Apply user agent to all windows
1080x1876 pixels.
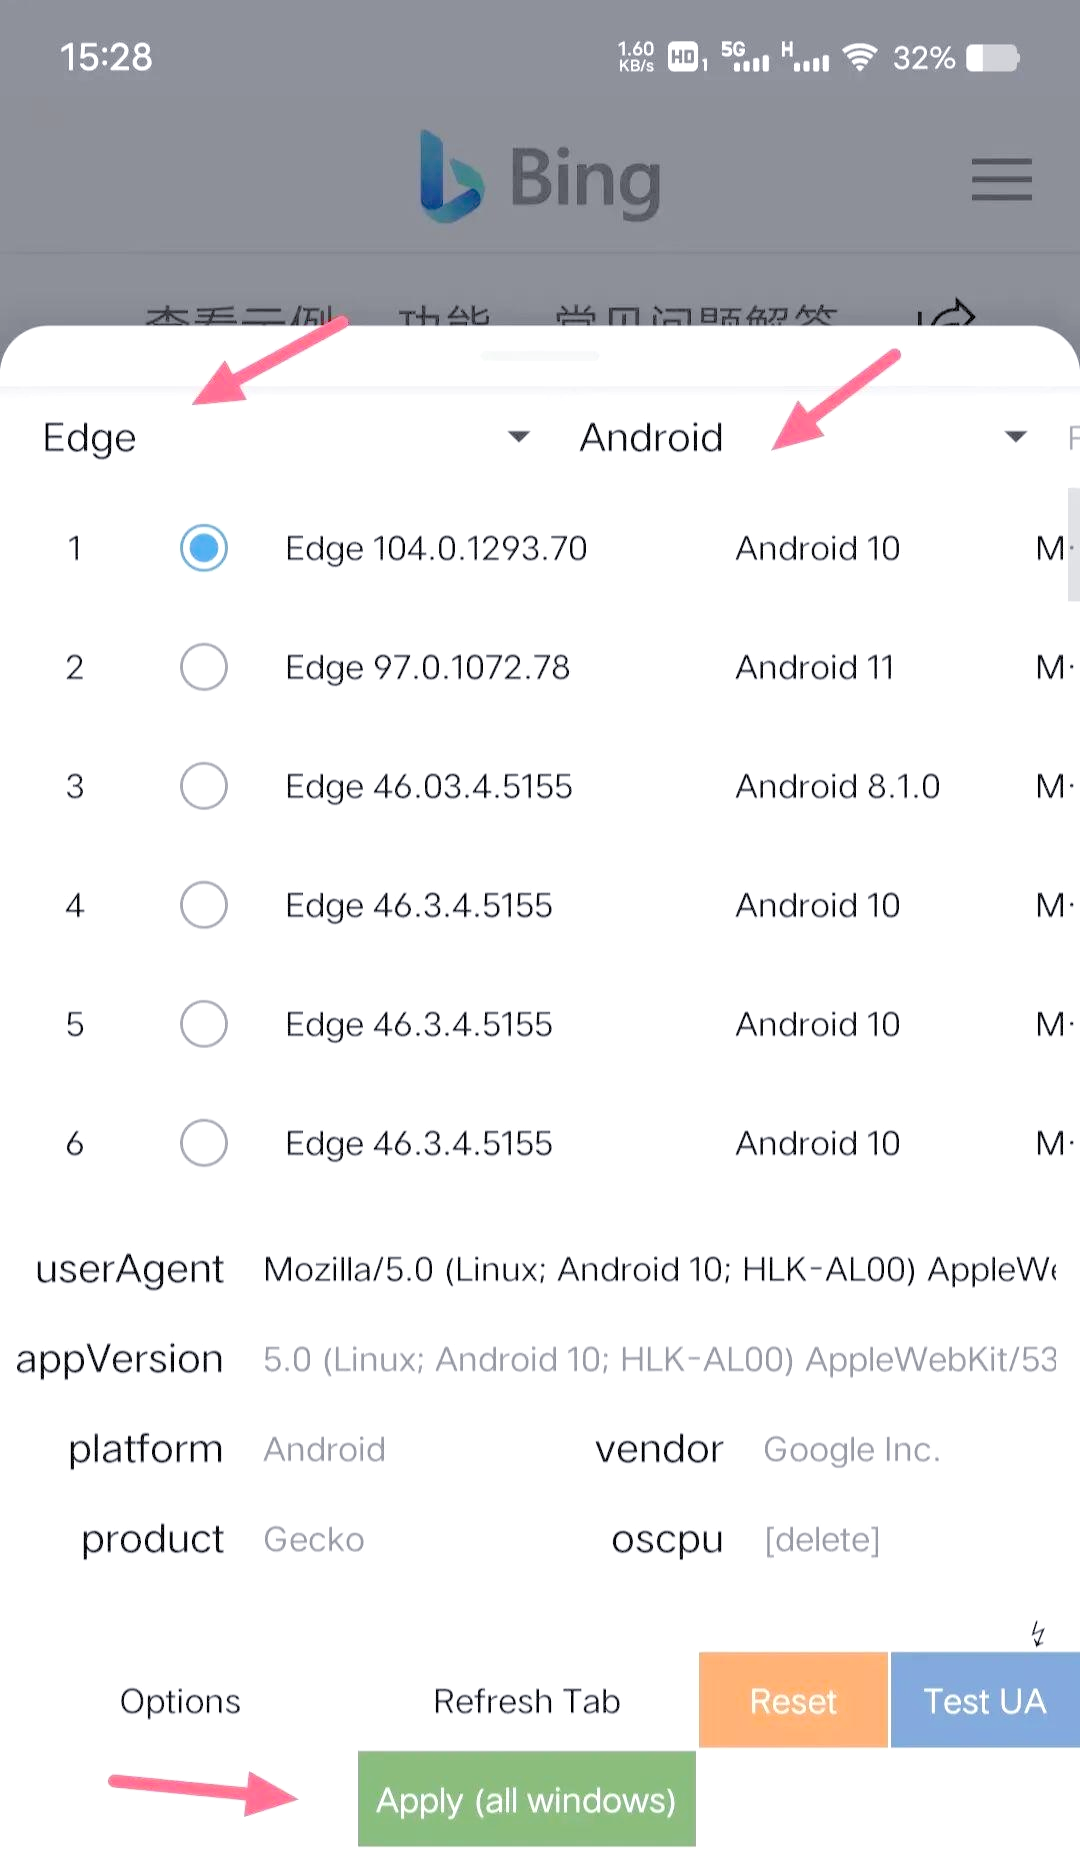click(x=526, y=1799)
